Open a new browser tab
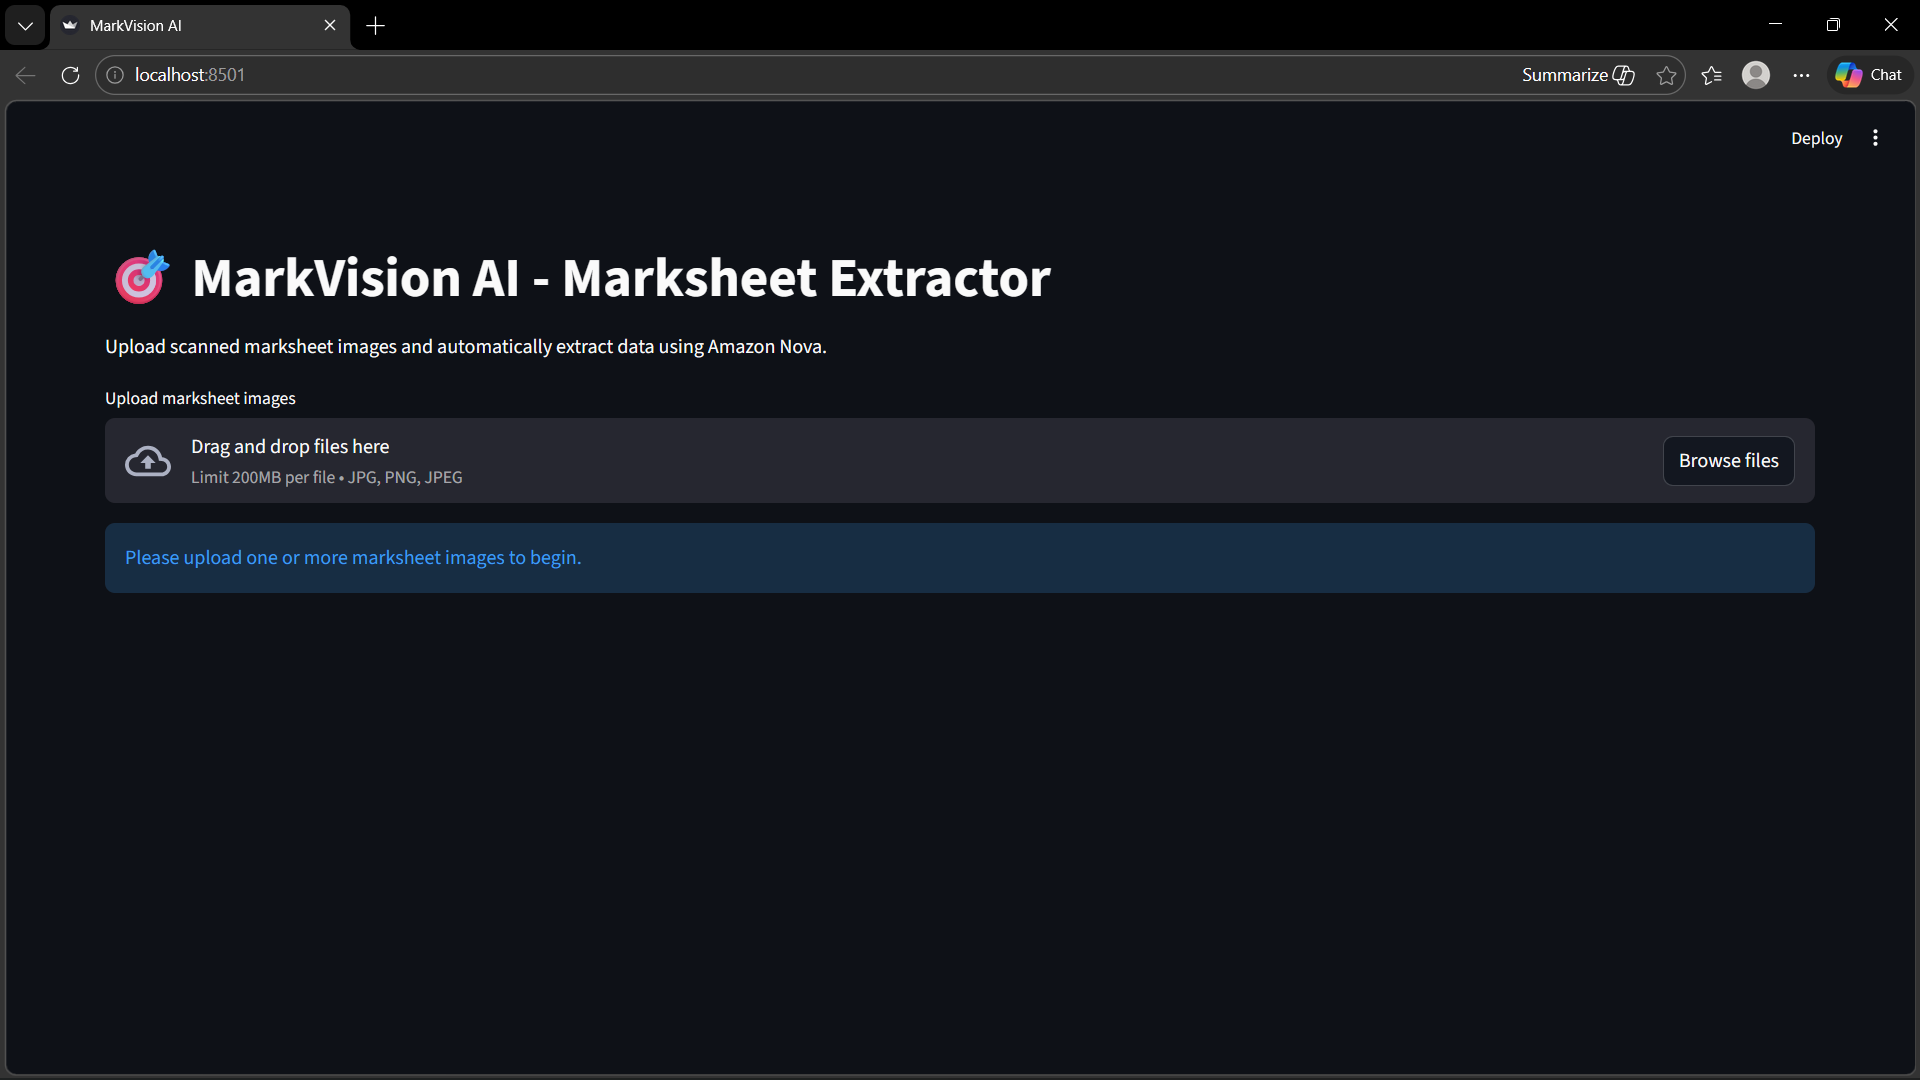The height and width of the screenshot is (1080, 1920). pos(375,26)
